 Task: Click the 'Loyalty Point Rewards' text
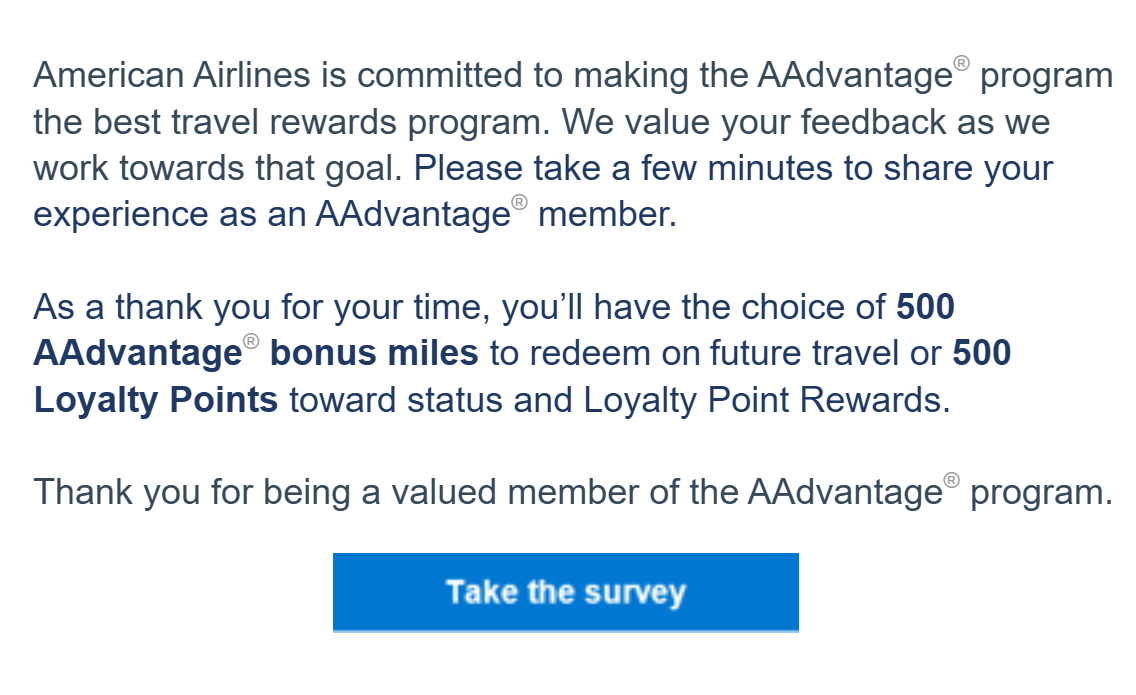[x=763, y=400]
